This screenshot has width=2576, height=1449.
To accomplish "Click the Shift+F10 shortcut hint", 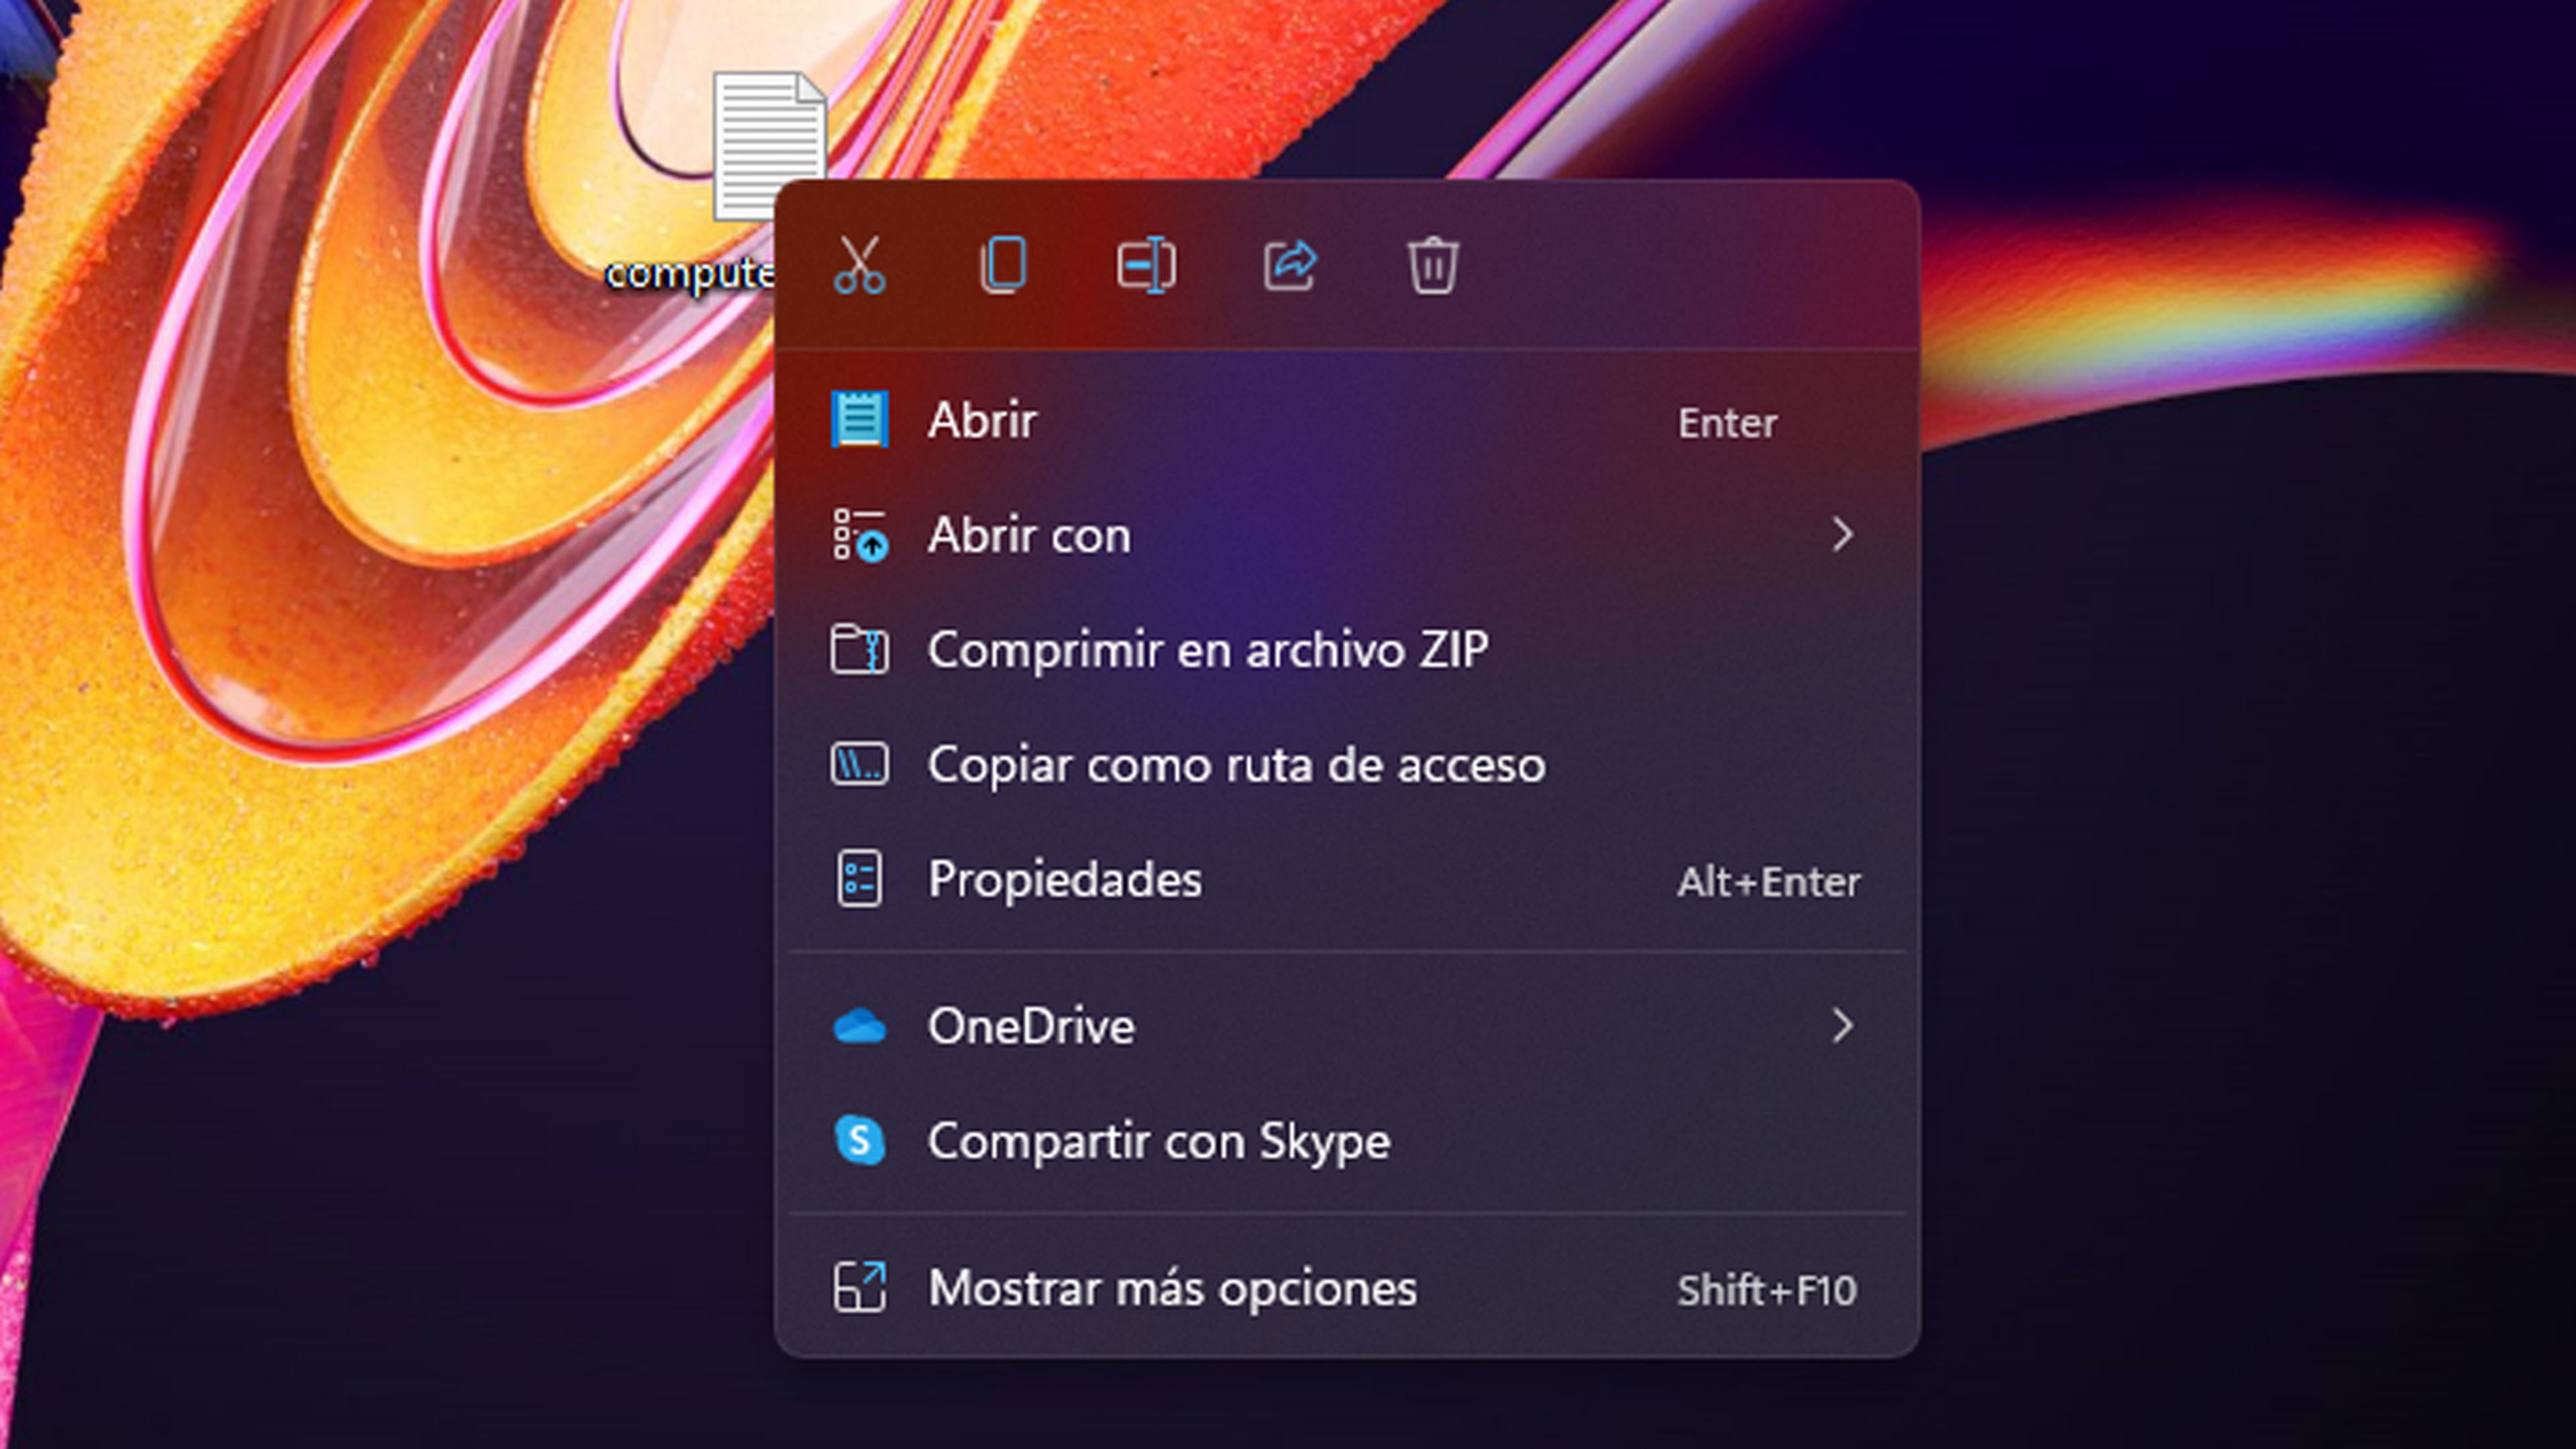I will tap(1767, 1291).
